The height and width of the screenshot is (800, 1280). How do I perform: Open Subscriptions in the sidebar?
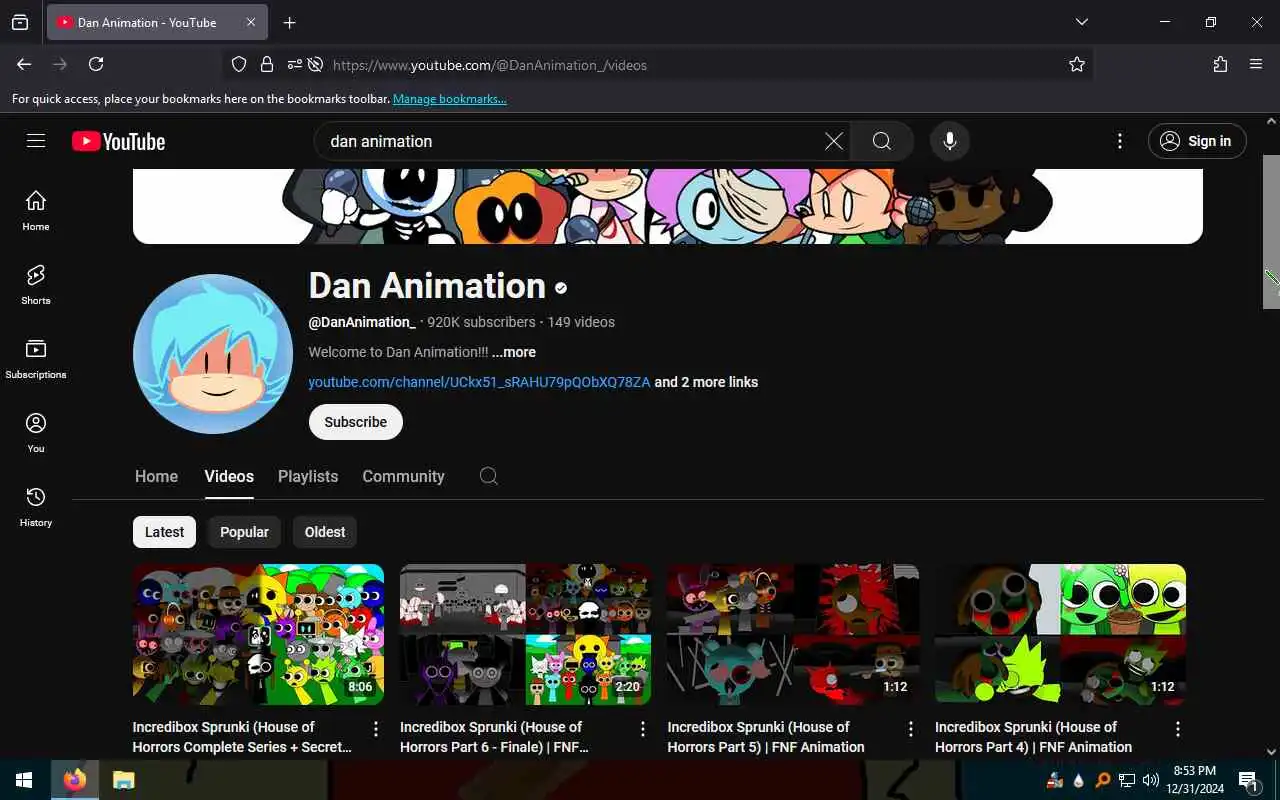[36, 359]
